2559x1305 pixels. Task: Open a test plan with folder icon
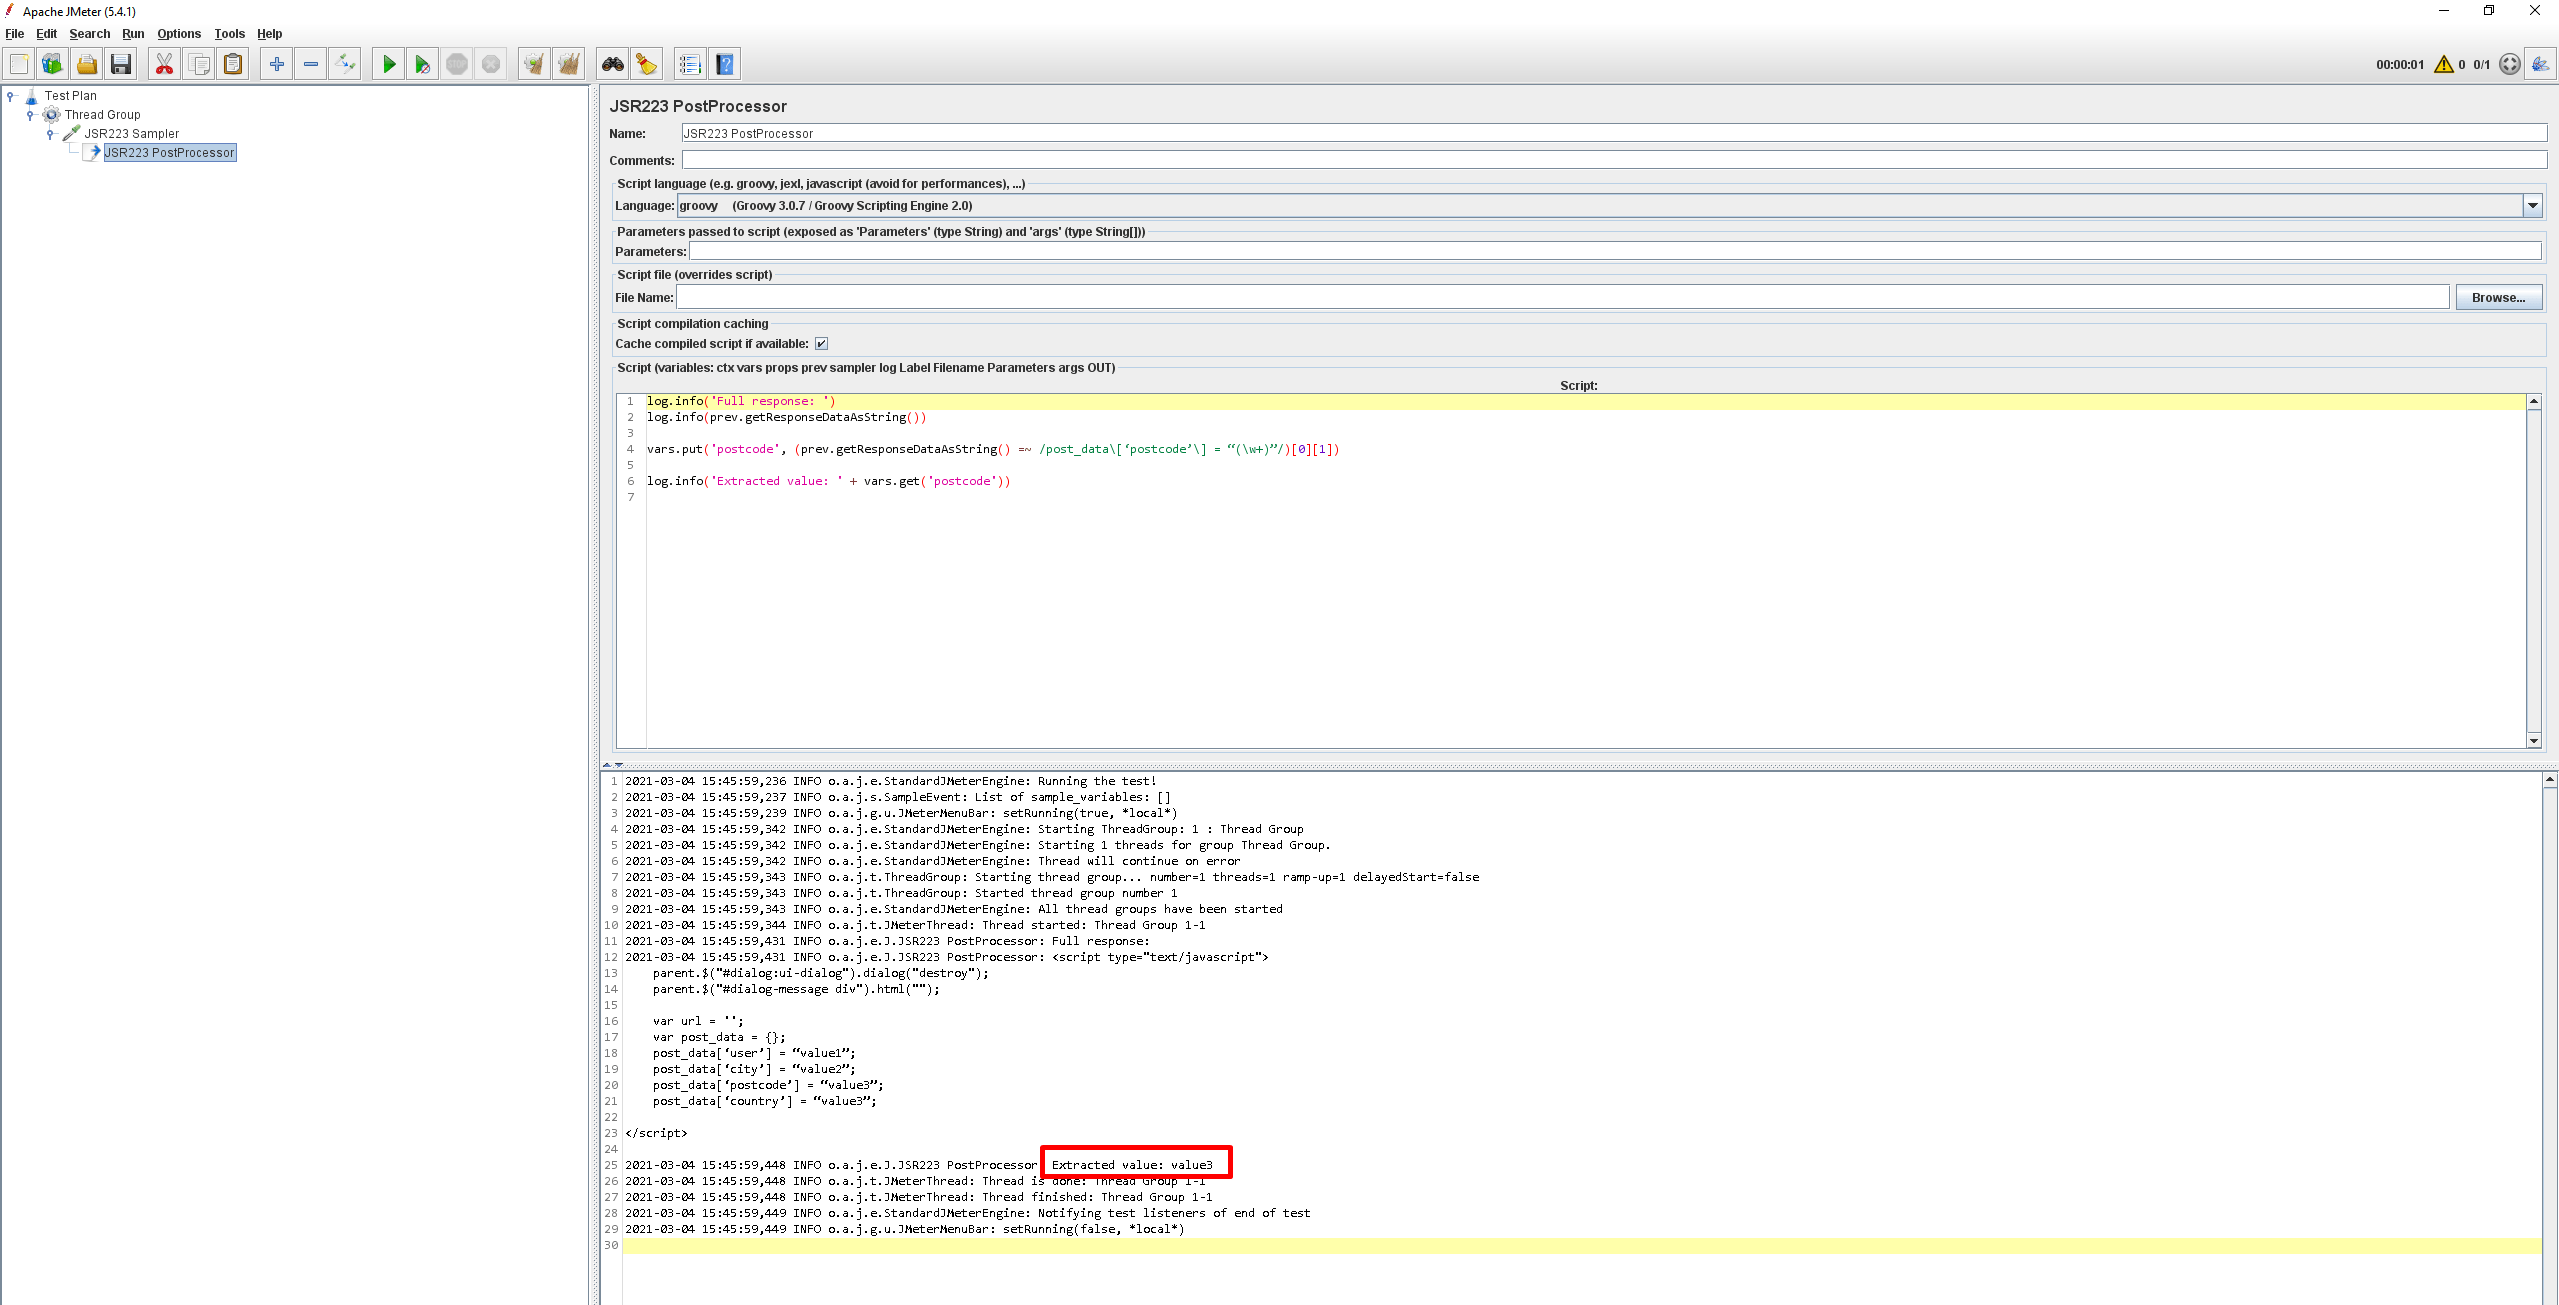[87, 63]
